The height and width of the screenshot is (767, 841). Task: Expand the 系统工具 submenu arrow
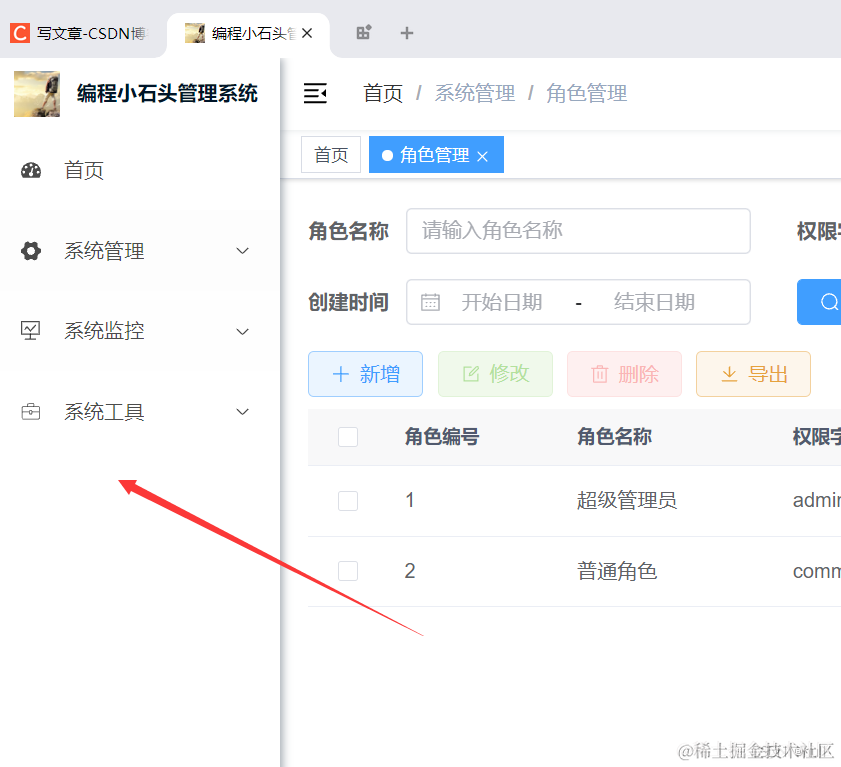pos(242,412)
